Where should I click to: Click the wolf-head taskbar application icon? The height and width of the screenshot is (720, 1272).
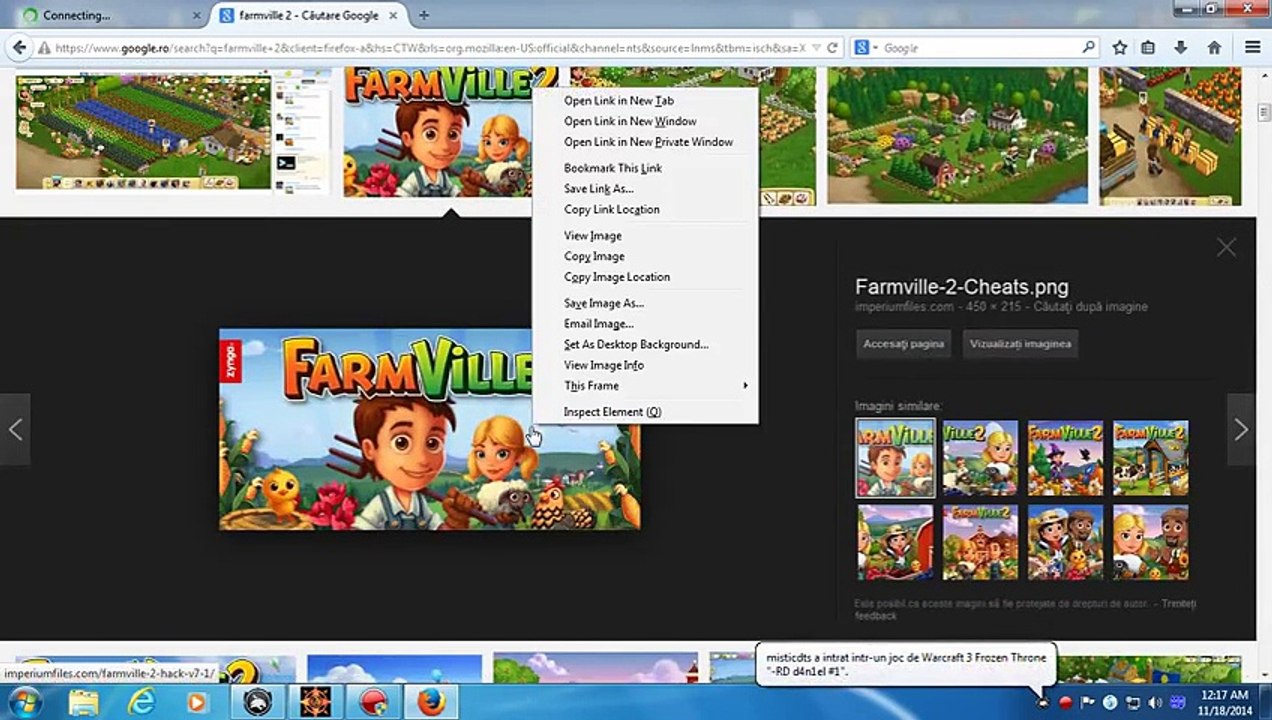[x=257, y=702]
